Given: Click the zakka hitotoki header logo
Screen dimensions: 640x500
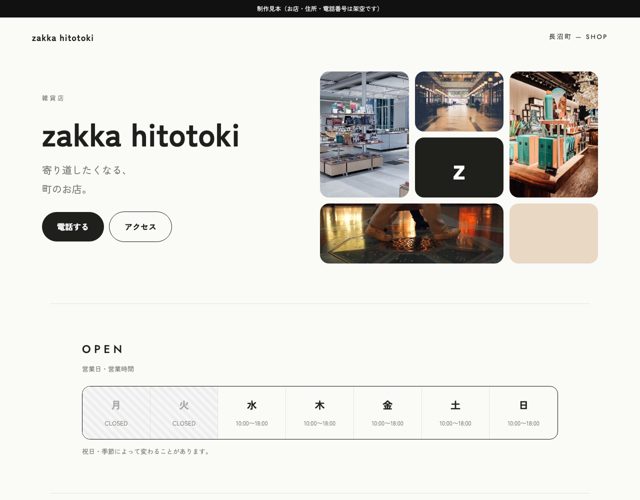Looking at the screenshot, I should tap(62, 38).
